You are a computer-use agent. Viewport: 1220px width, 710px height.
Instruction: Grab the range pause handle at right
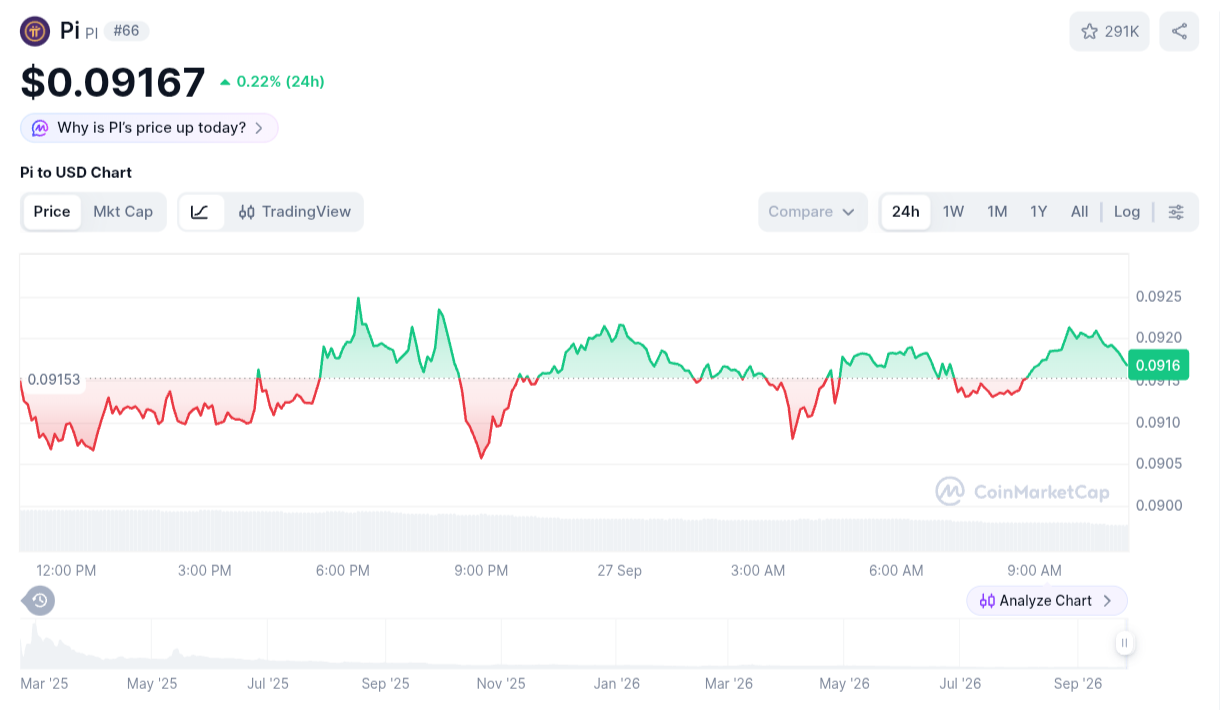(1125, 643)
